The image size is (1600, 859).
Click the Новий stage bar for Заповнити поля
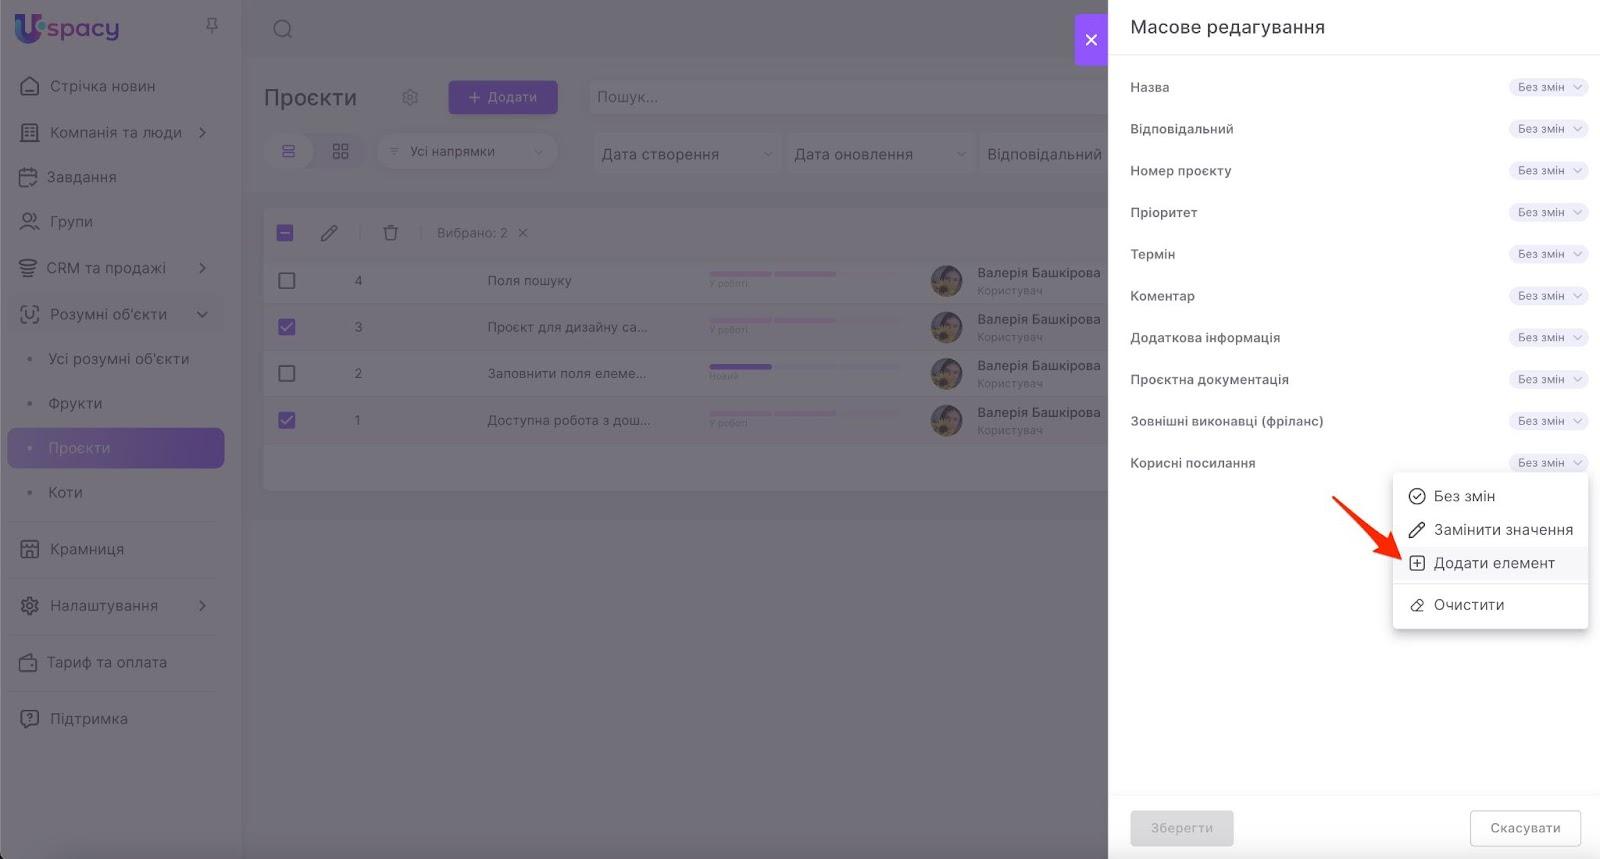pos(740,367)
